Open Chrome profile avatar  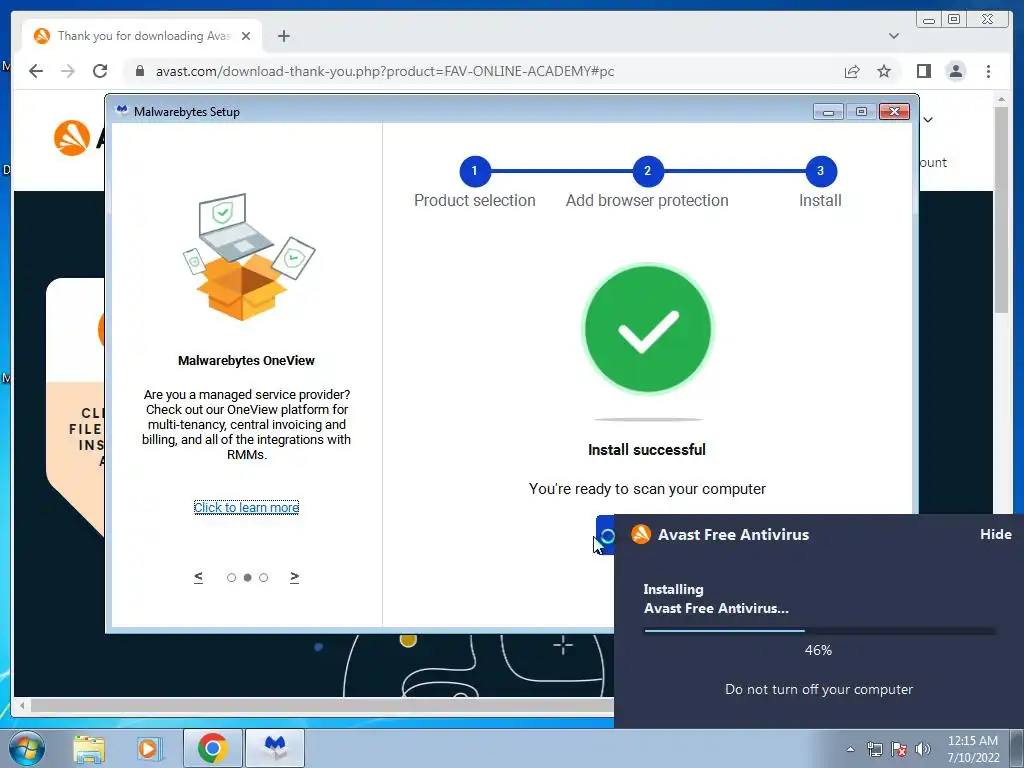pos(955,71)
